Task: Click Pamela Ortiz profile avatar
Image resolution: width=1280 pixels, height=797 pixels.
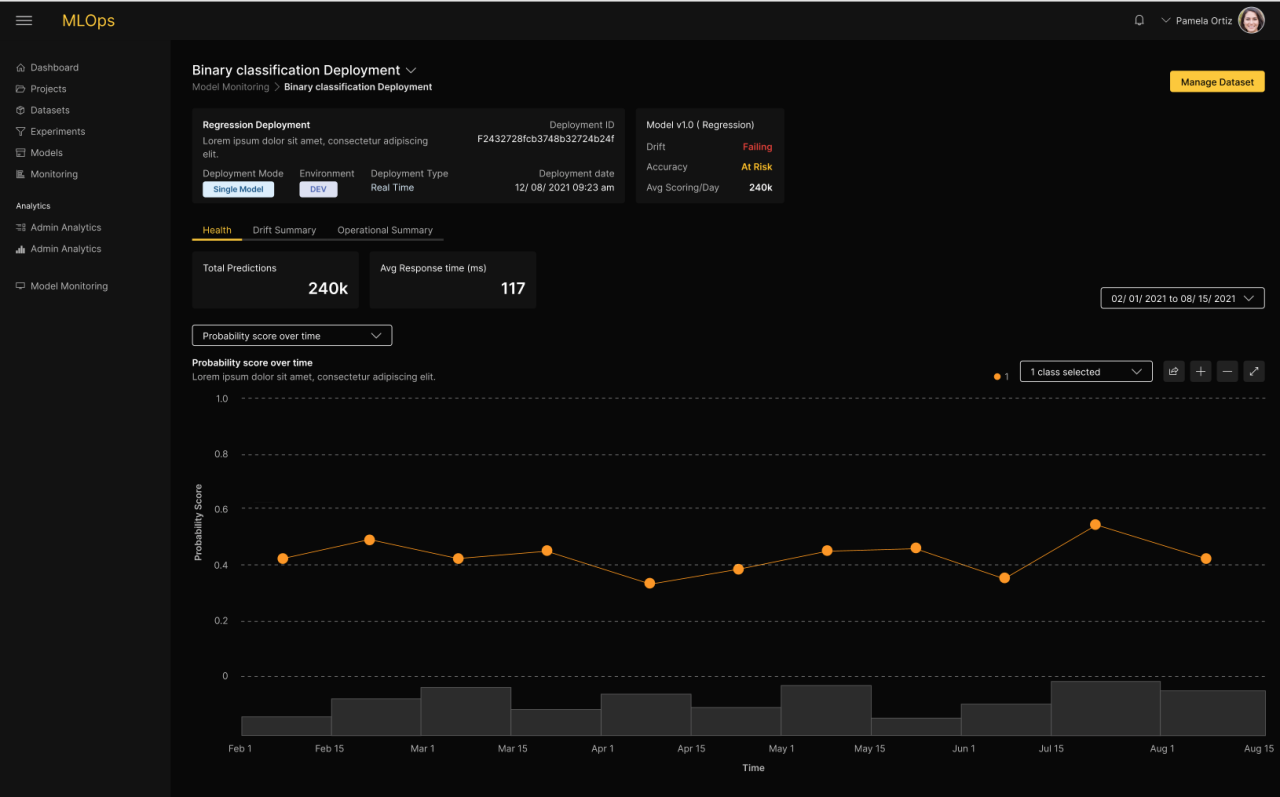Action: pyautogui.click(x=1251, y=21)
